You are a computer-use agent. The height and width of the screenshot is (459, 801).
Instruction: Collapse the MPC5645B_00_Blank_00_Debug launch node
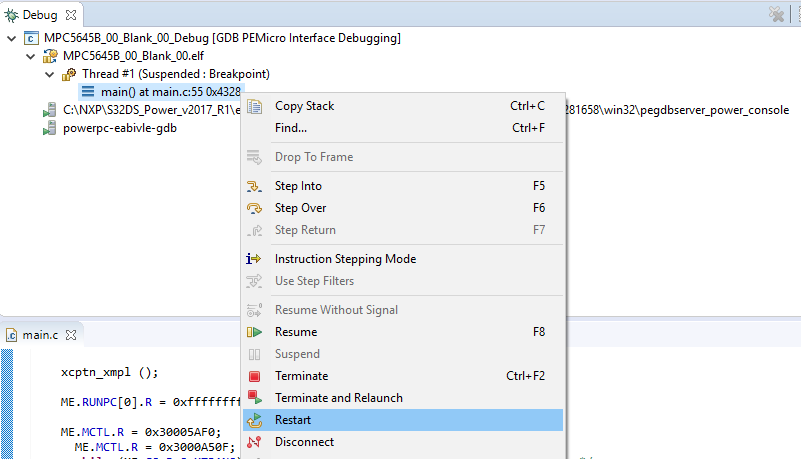[x=11, y=38]
